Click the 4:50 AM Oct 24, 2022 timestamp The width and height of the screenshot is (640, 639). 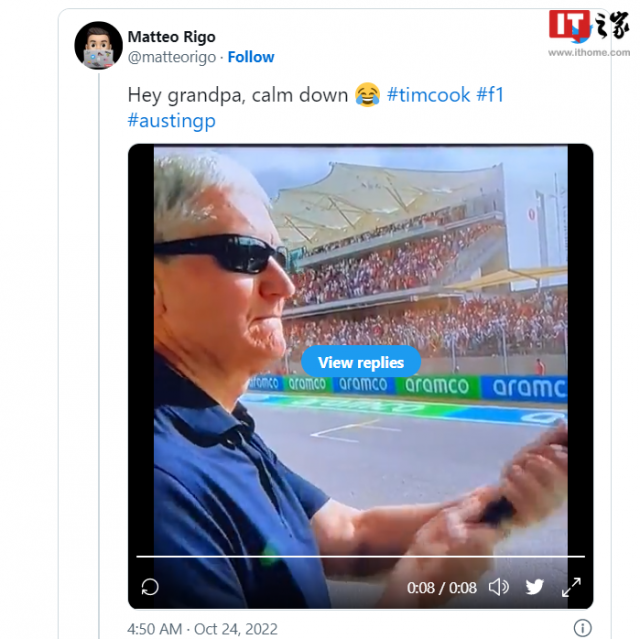[x=202, y=629]
